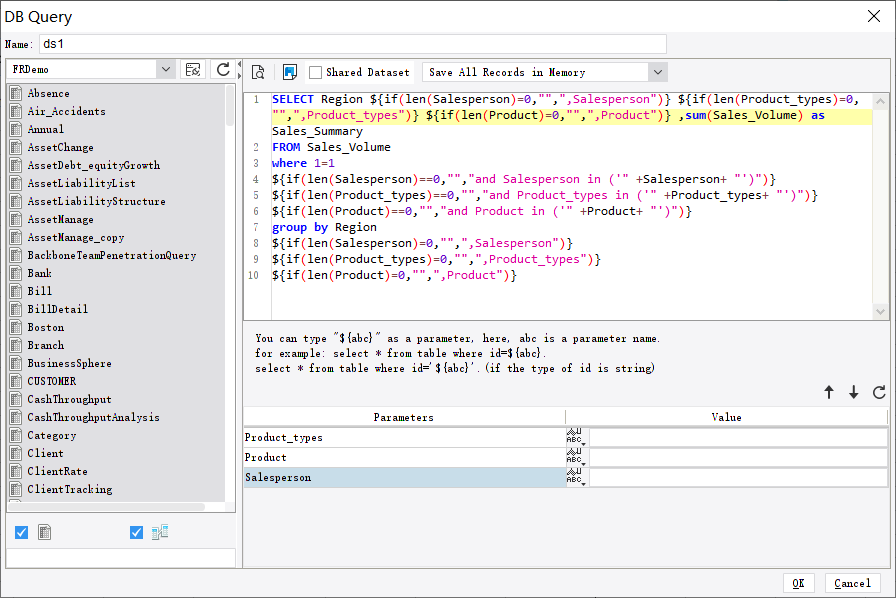Click the OK button
Screen dimensions: 896x598
coord(798,583)
